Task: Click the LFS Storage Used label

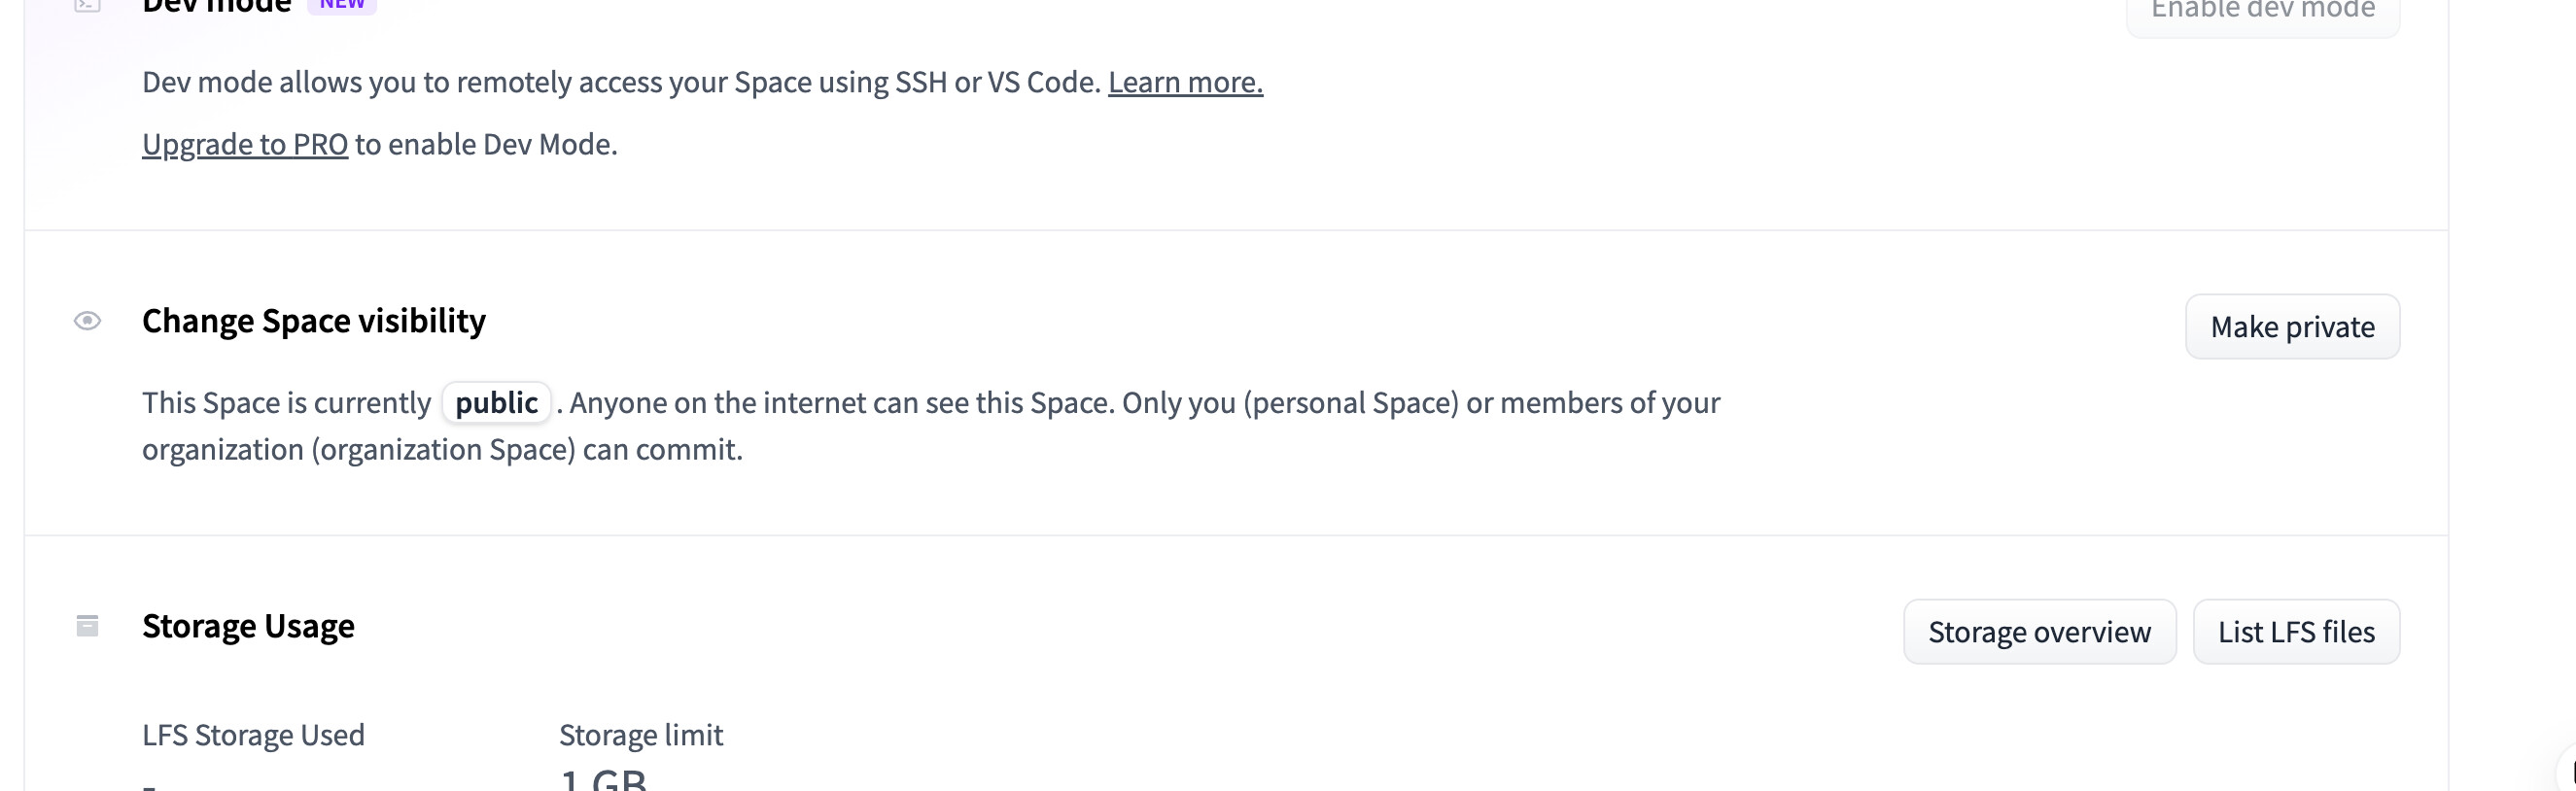Action: [x=253, y=735]
